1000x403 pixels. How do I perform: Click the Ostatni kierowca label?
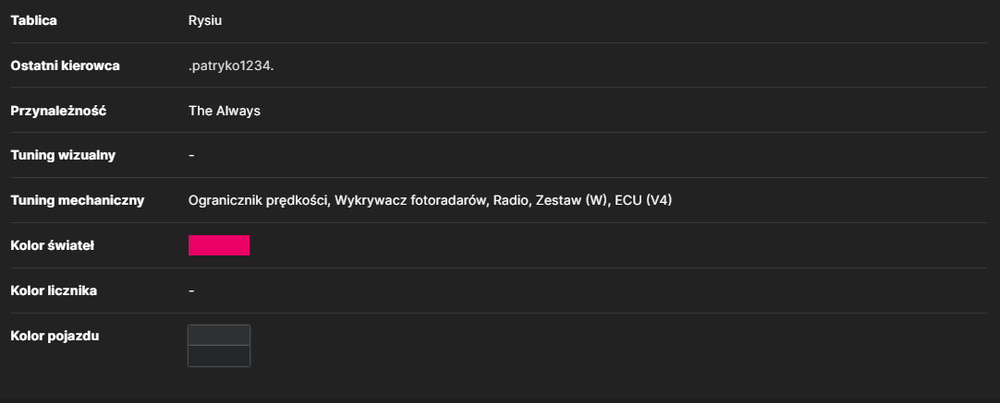65,66
